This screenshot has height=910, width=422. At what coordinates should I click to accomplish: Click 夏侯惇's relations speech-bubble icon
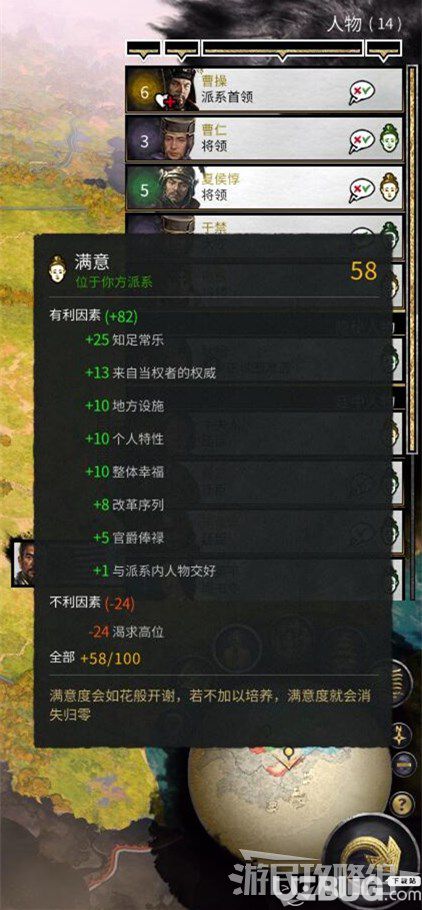[x=361, y=187]
